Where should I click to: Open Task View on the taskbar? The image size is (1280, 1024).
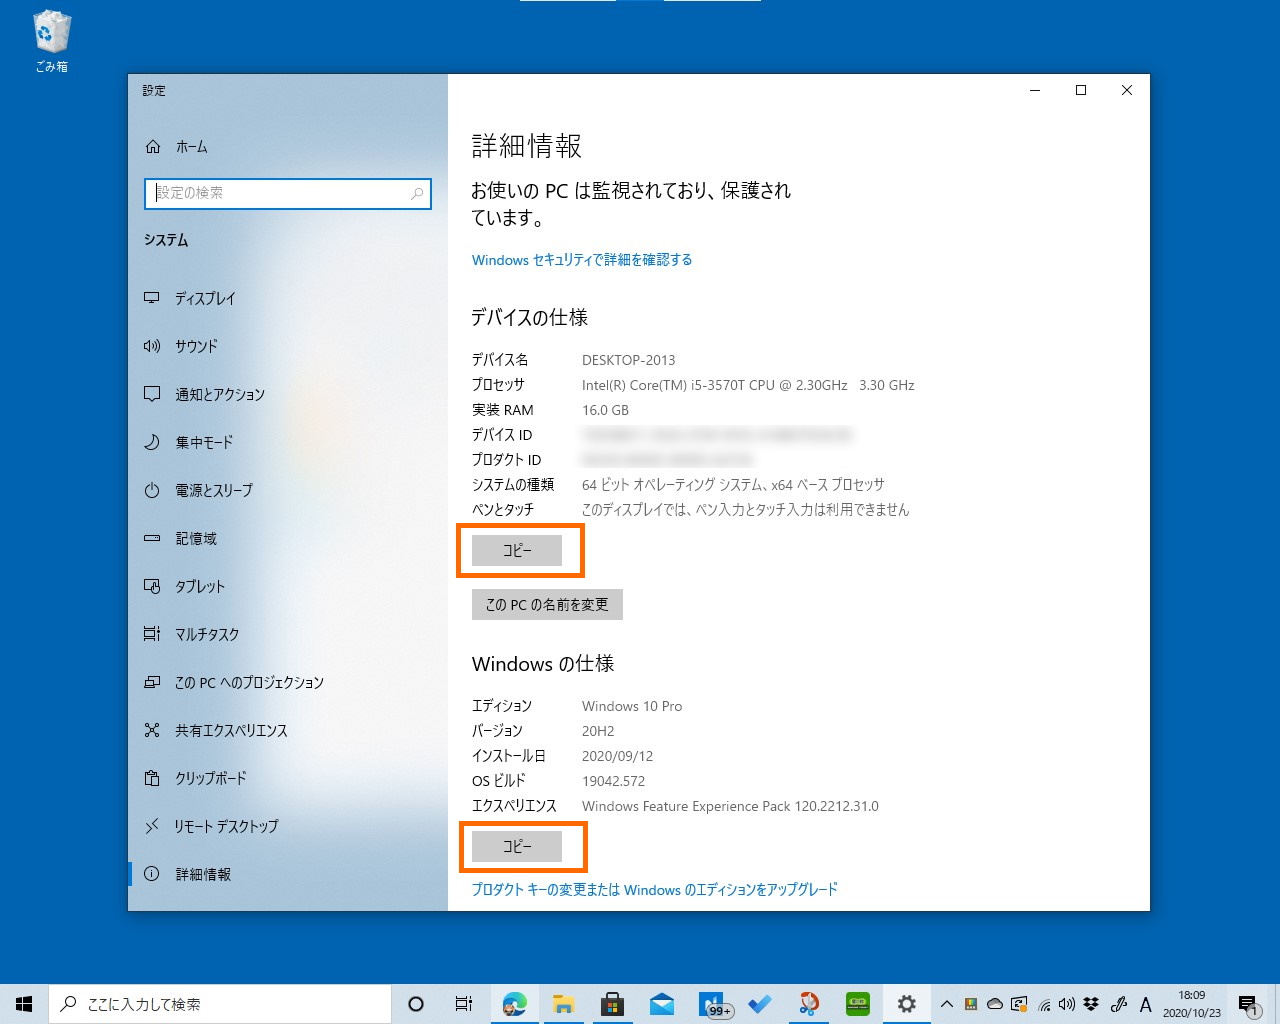click(464, 1004)
